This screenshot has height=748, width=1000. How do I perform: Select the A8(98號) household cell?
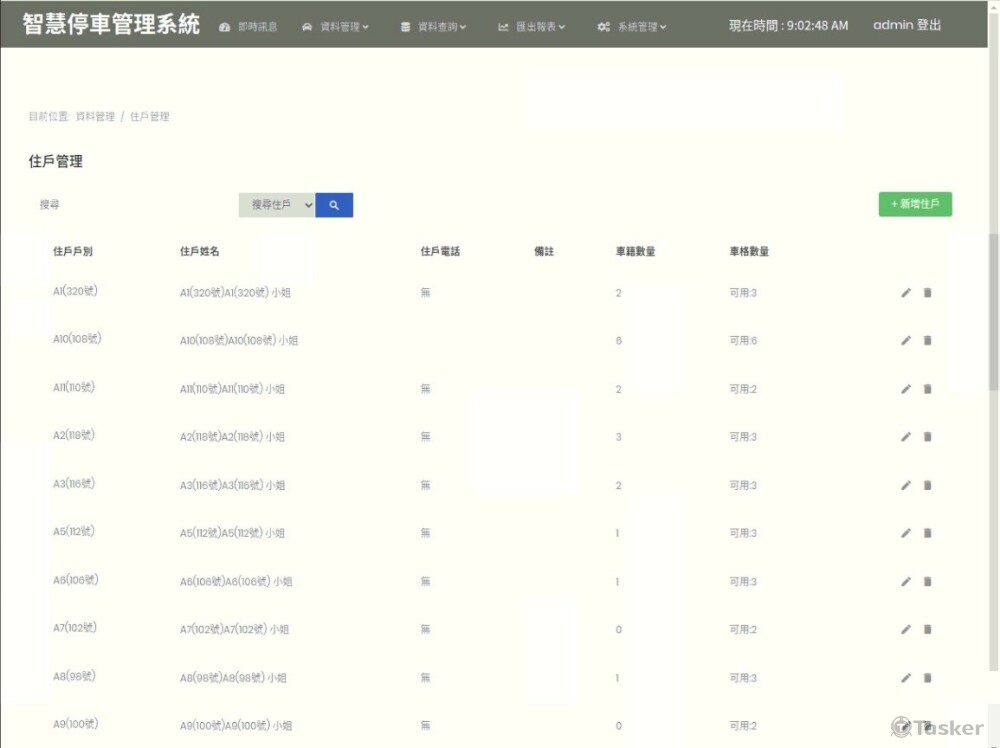click(74, 676)
